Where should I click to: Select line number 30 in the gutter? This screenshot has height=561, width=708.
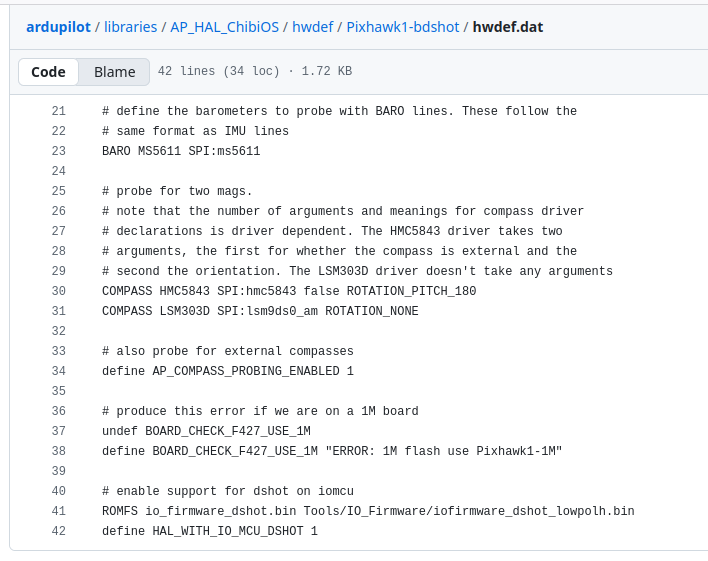tap(58, 291)
